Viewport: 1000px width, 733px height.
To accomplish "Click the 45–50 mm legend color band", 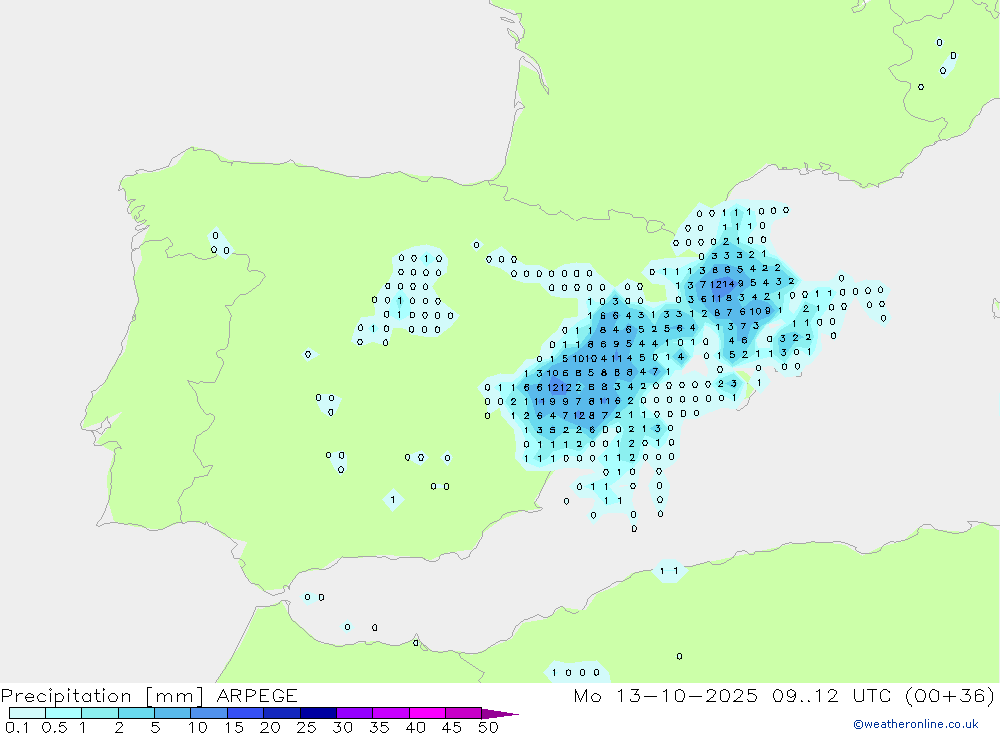I will (x=463, y=713).
